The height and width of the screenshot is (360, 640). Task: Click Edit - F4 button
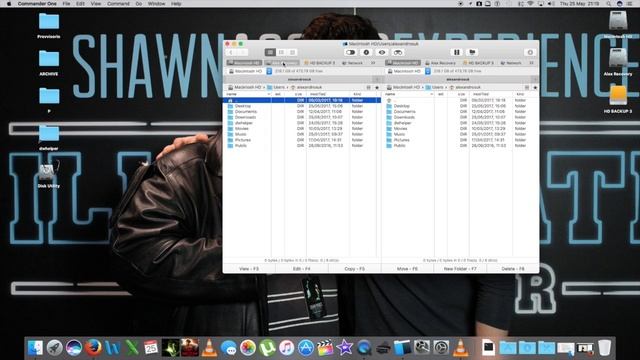point(302,269)
